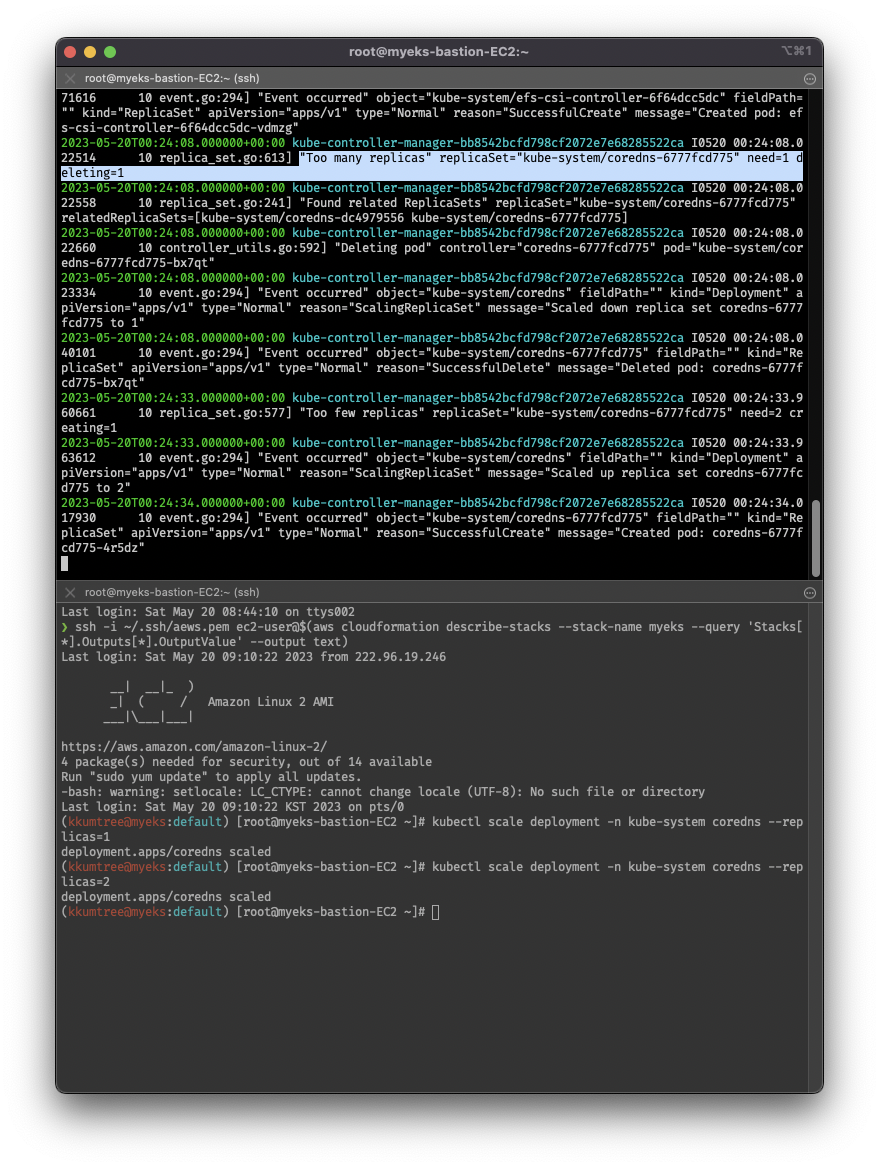The image size is (879, 1167).
Task: Click the ⌥⌘1 shortcut indicator in title bar
Action: click(x=796, y=51)
